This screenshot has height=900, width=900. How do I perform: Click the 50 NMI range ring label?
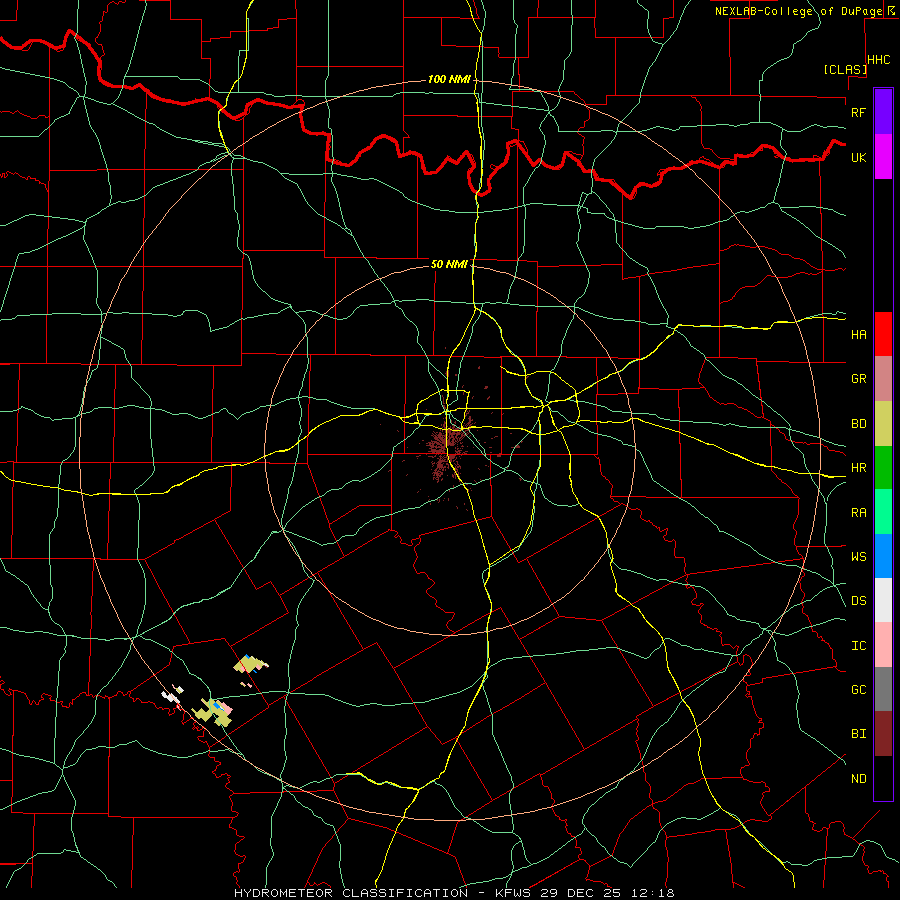click(449, 264)
